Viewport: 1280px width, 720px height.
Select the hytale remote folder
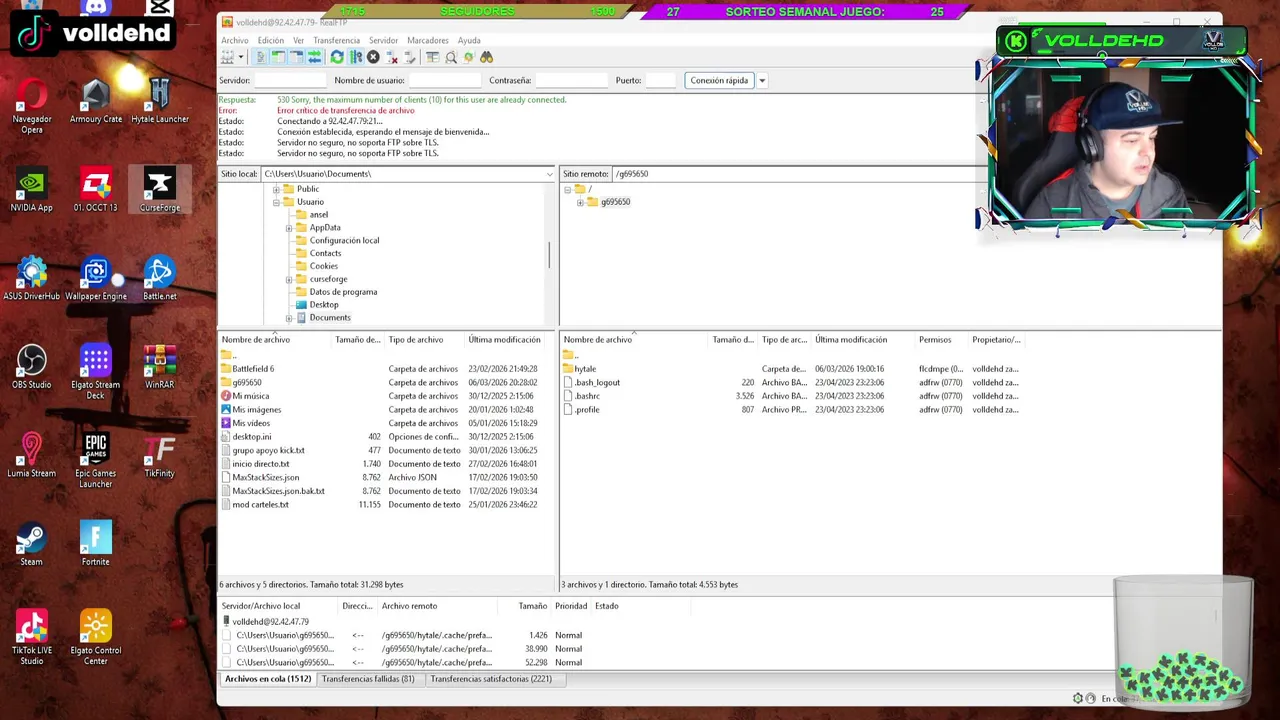(585, 369)
